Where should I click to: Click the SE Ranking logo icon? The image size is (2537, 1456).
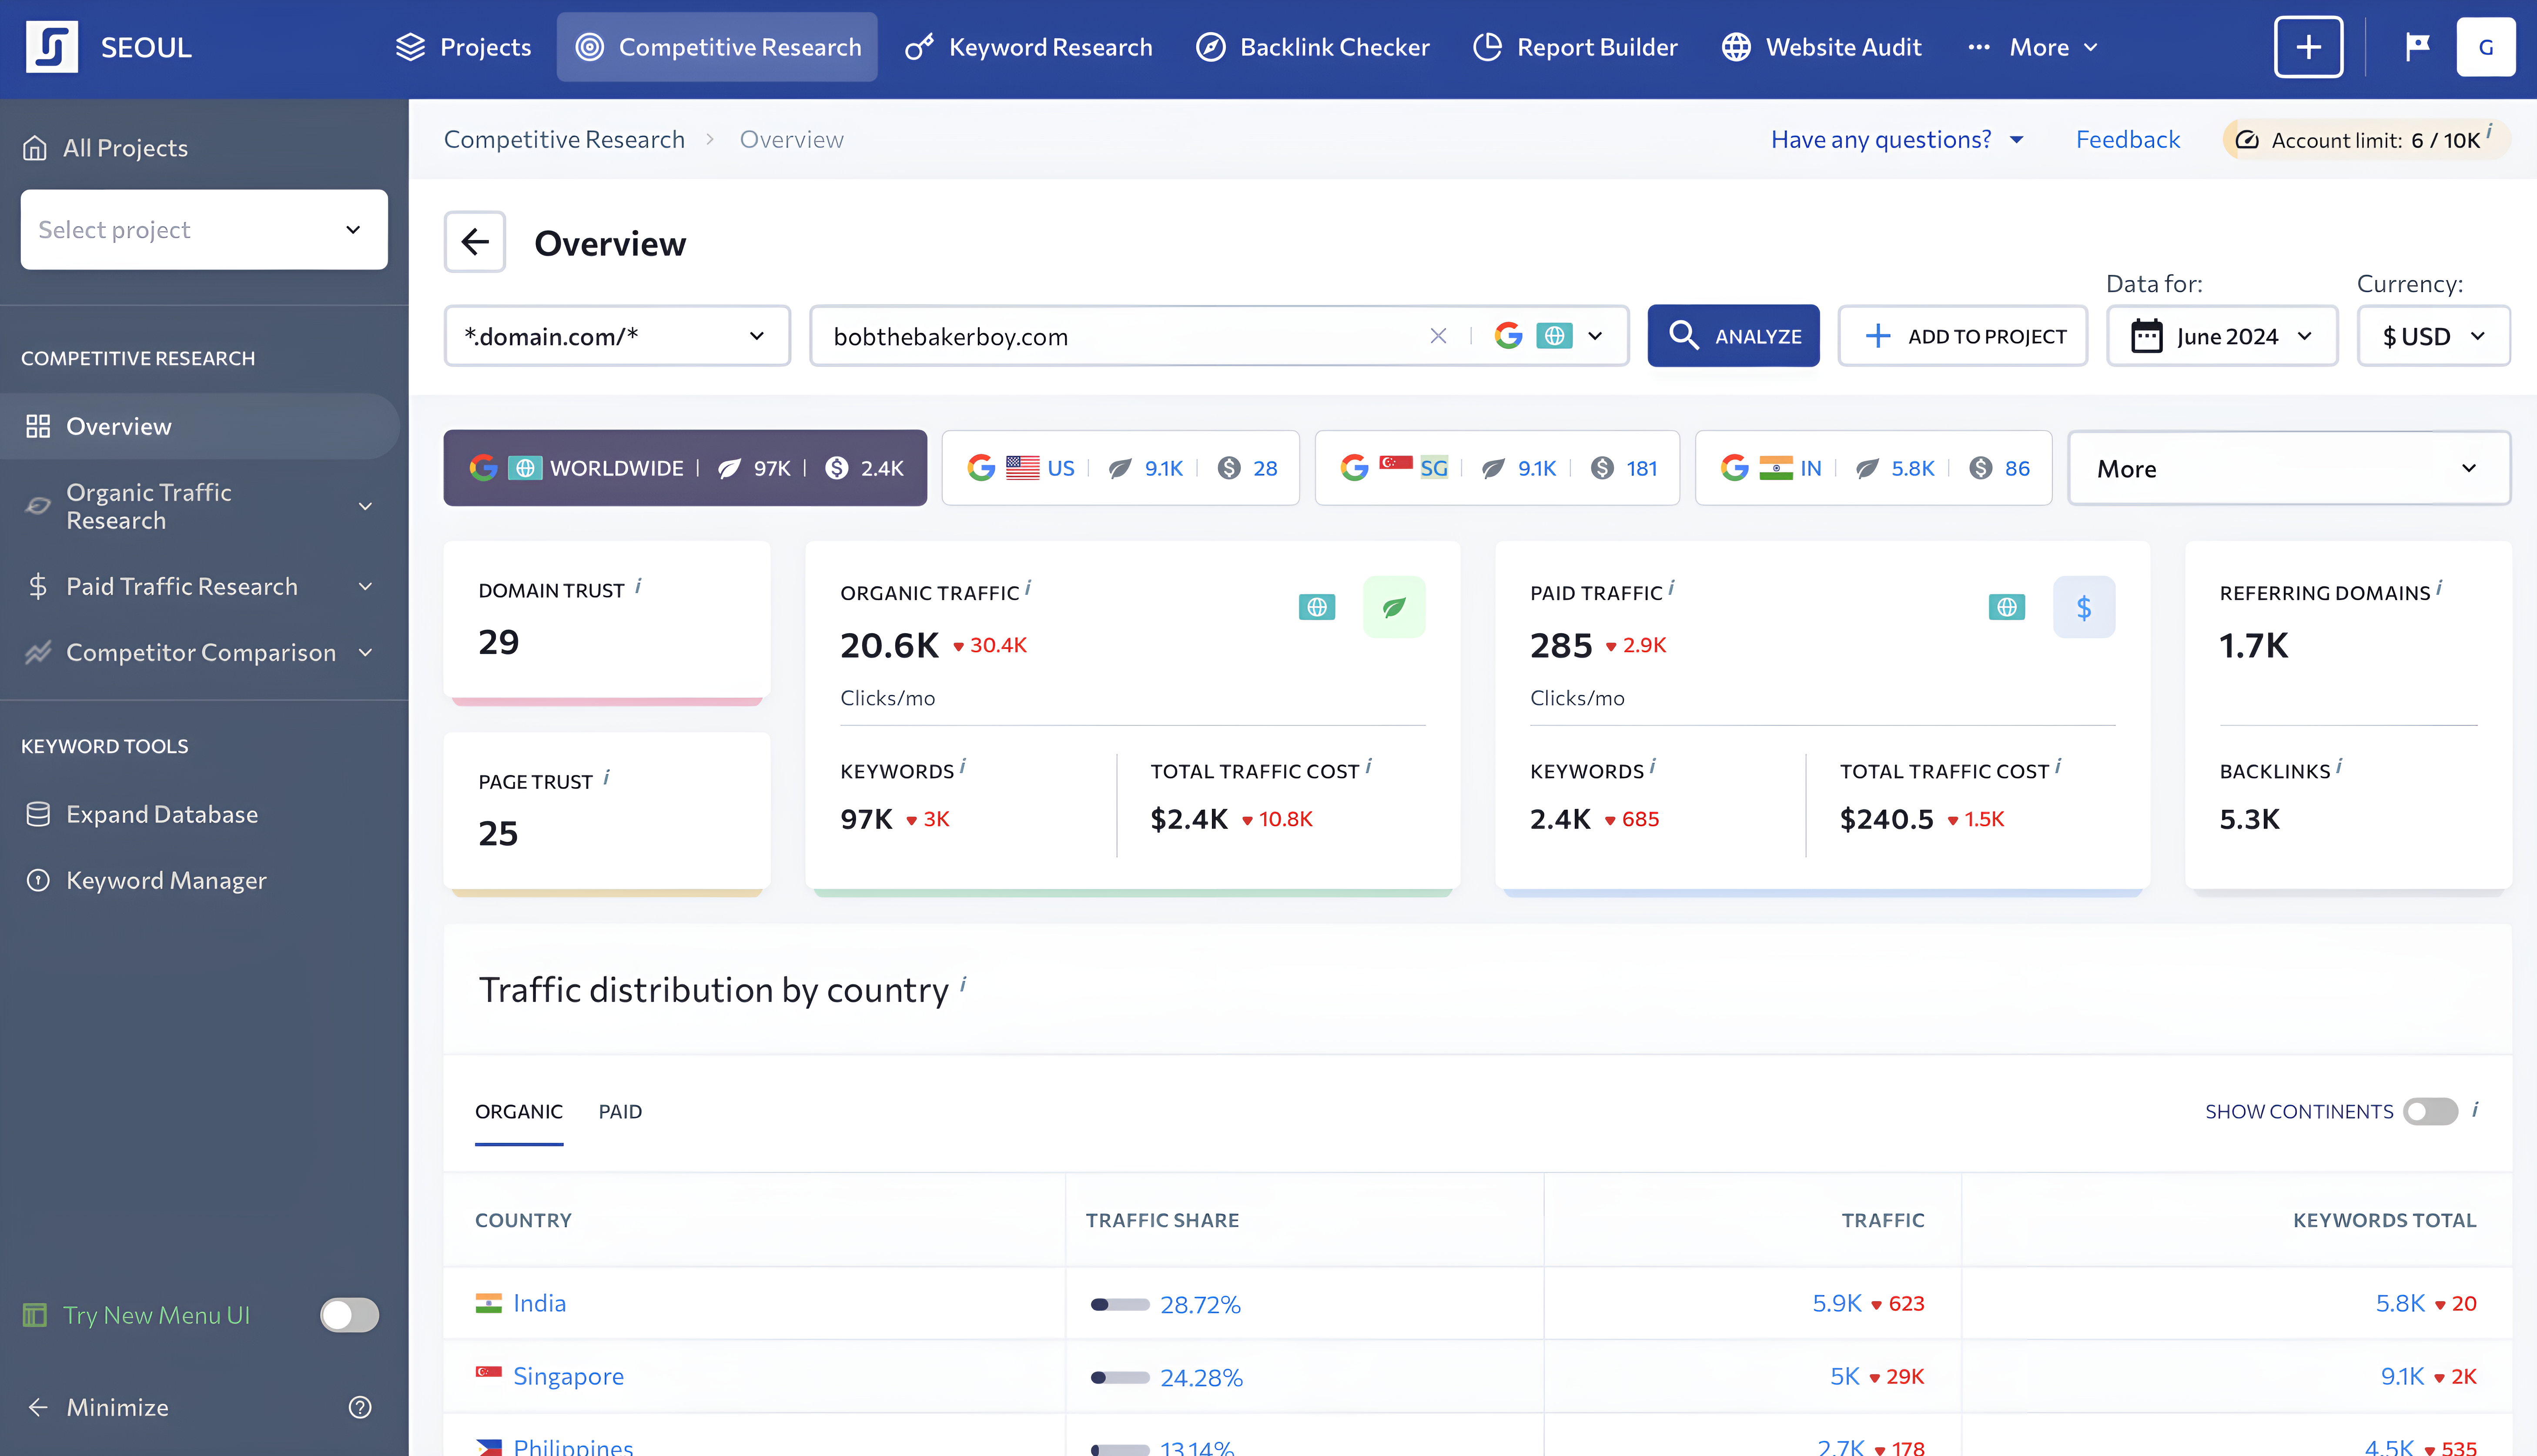[x=52, y=47]
